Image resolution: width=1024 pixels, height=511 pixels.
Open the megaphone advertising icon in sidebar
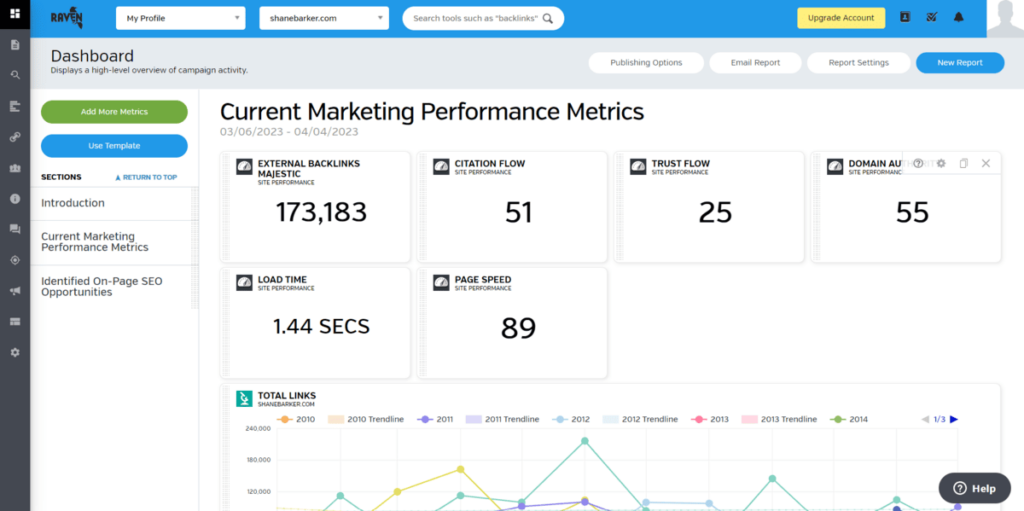[x=15, y=291]
